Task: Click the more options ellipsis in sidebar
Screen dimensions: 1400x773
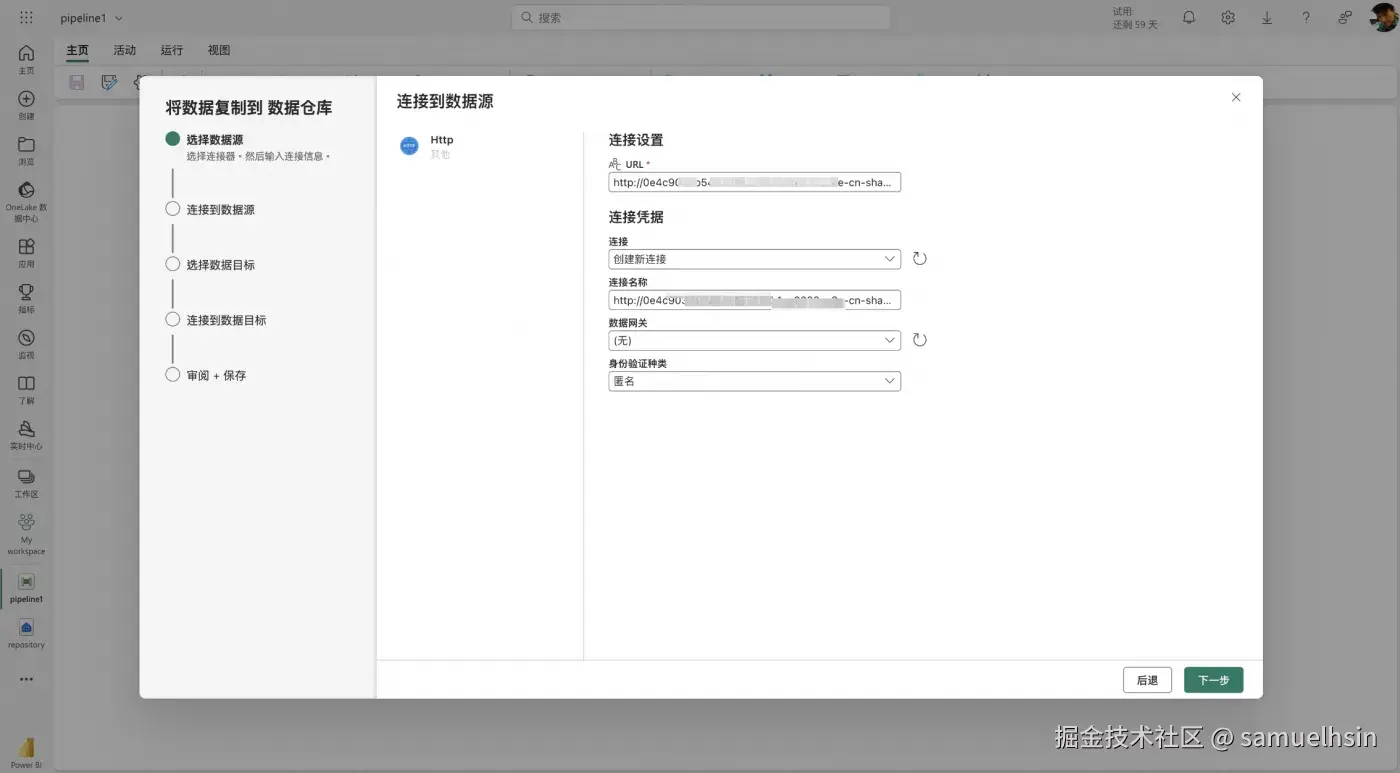Action: [26, 679]
